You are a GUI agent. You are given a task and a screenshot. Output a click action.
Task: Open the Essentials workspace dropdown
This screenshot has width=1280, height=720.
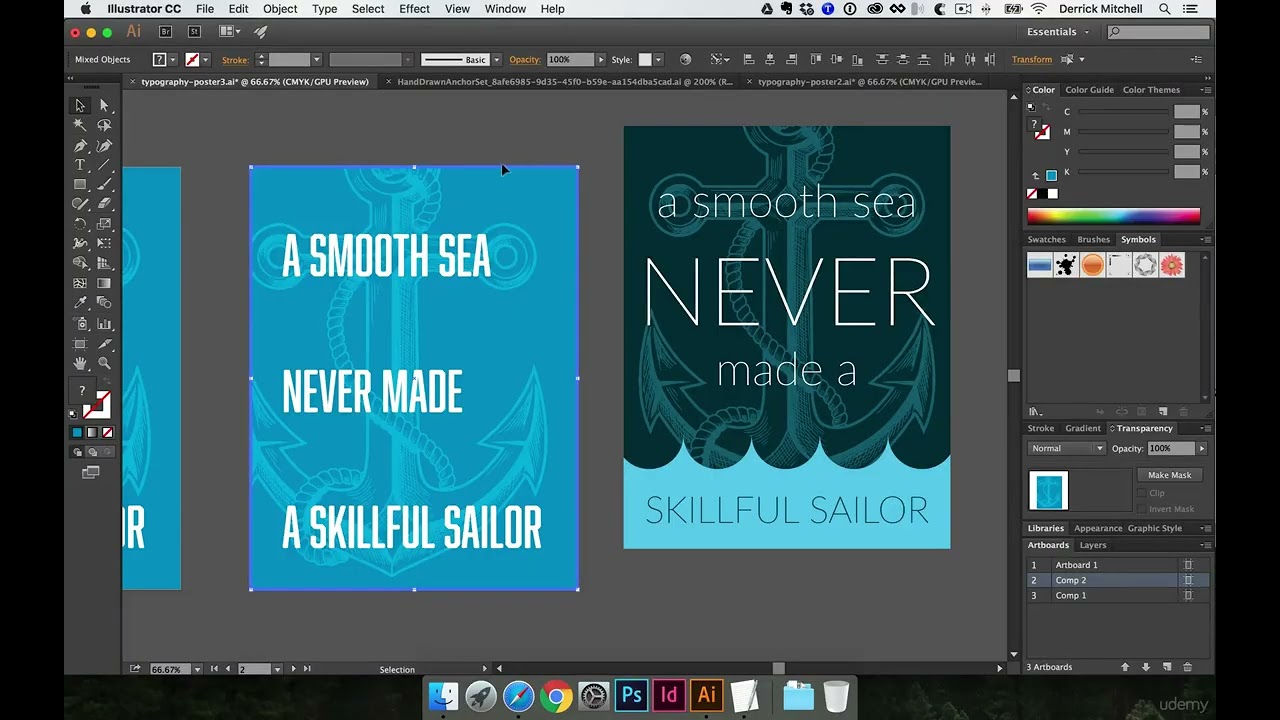1057,32
